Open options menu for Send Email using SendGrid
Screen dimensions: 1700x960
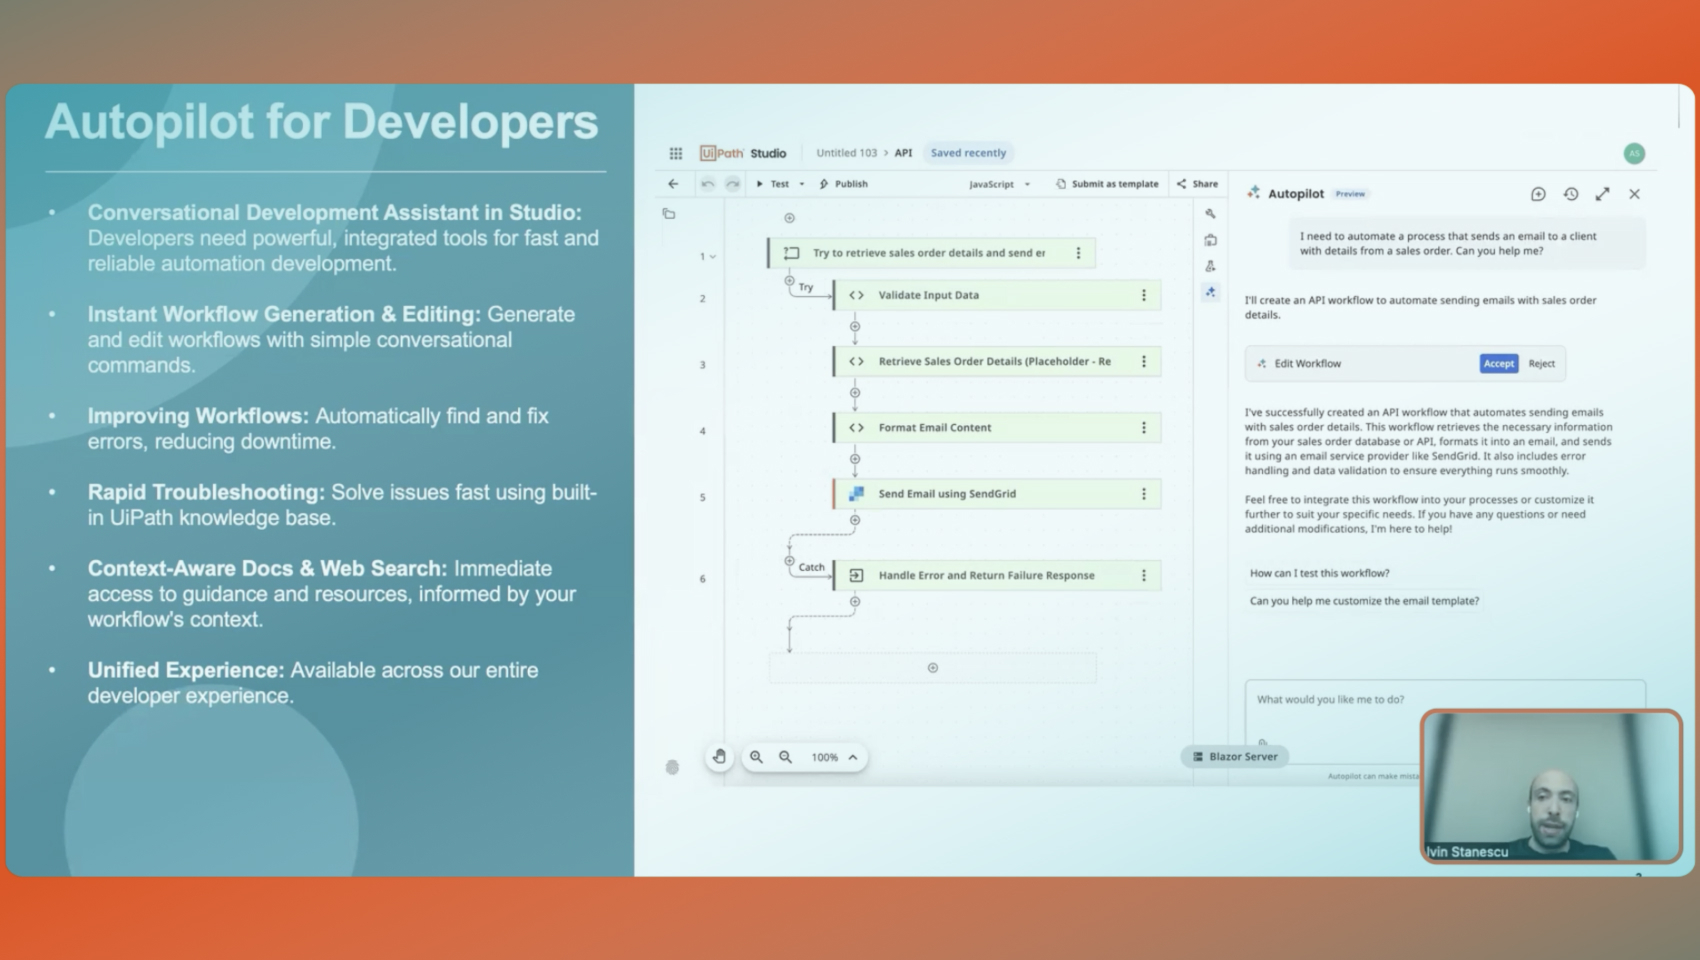click(1144, 494)
